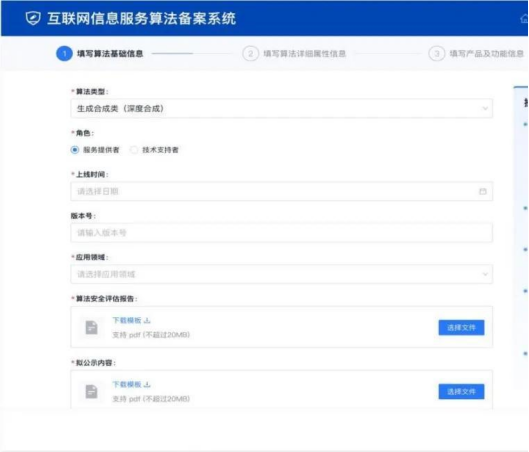The width and height of the screenshot is (529, 452).
Task: Select 技术支持者 radio button
Action: (134, 150)
